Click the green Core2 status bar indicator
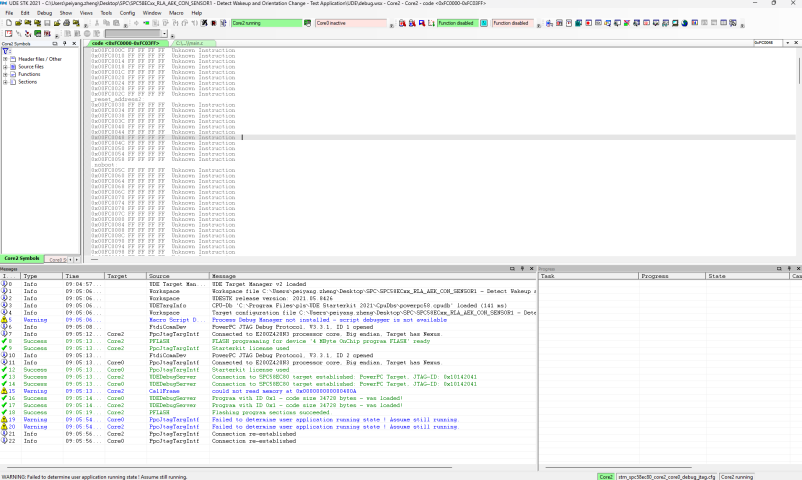This screenshot has width=802, height=480. 606,476
